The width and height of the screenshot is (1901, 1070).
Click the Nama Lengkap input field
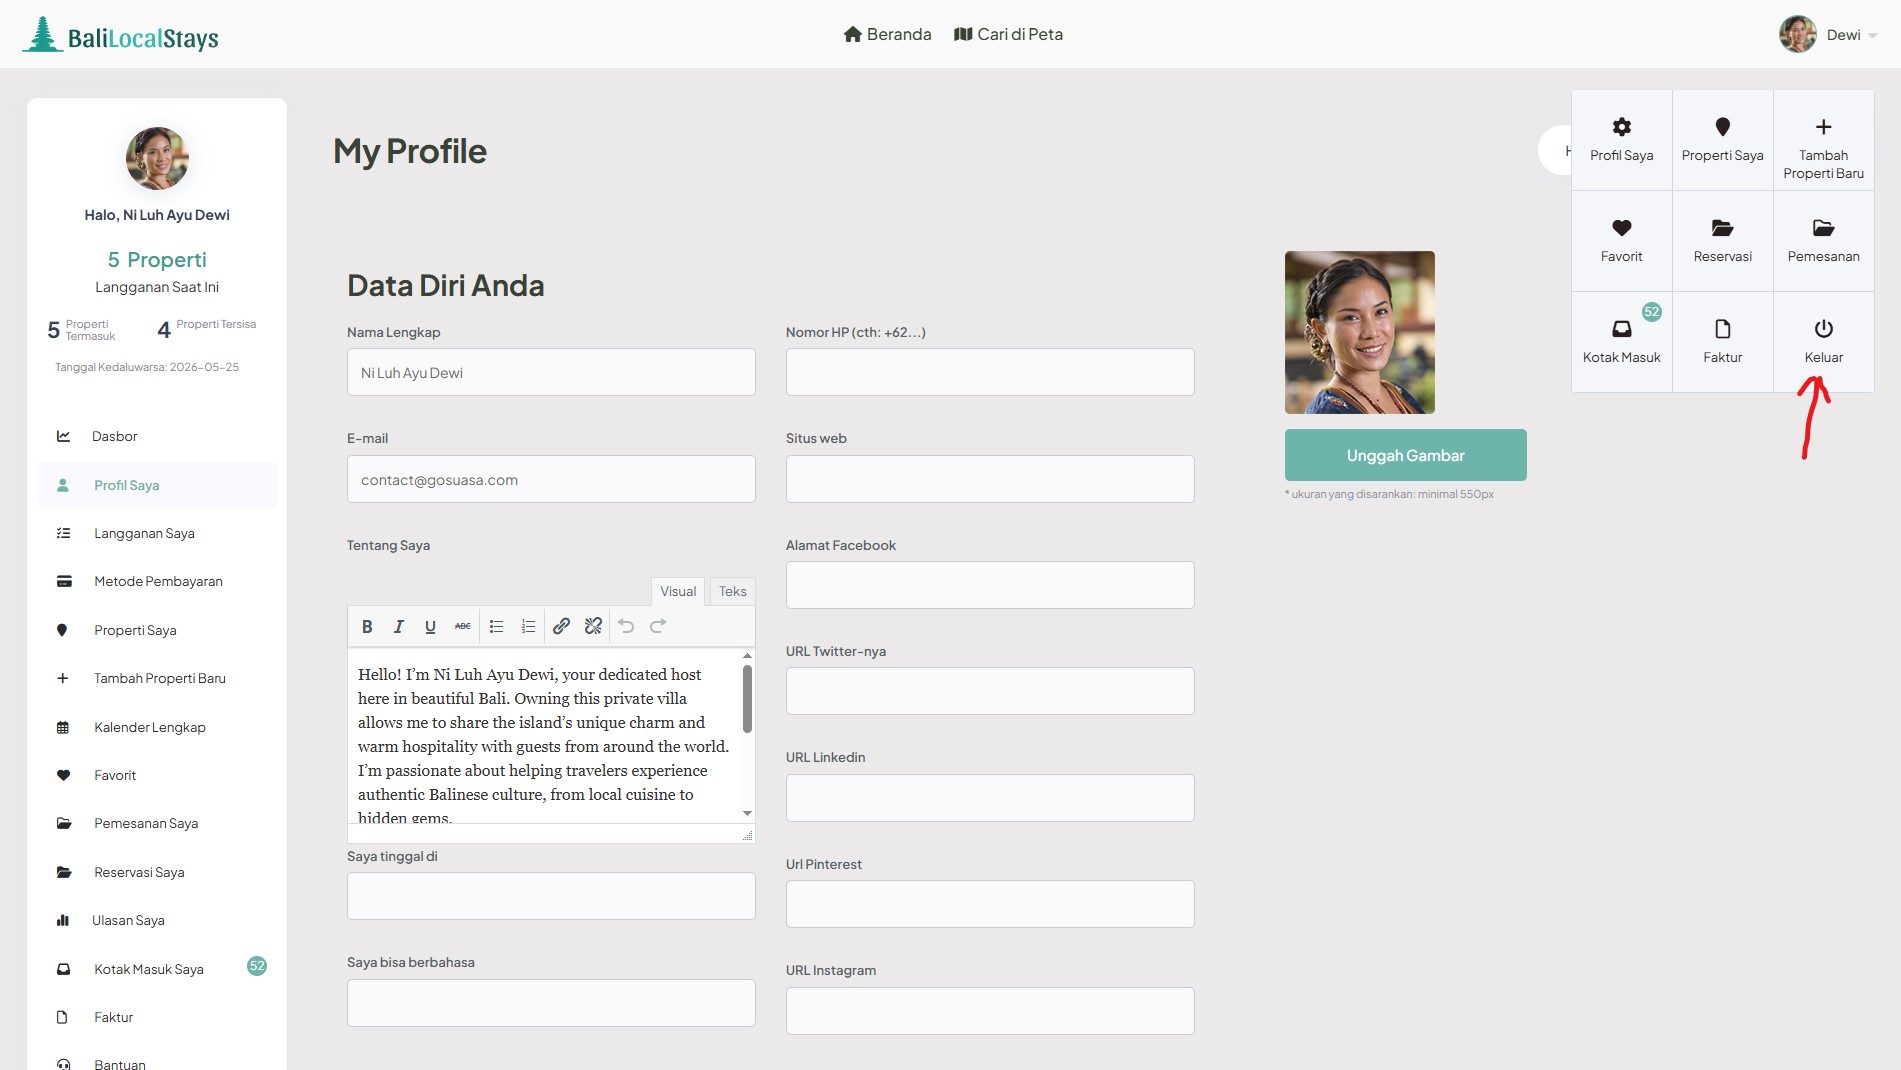[551, 372]
